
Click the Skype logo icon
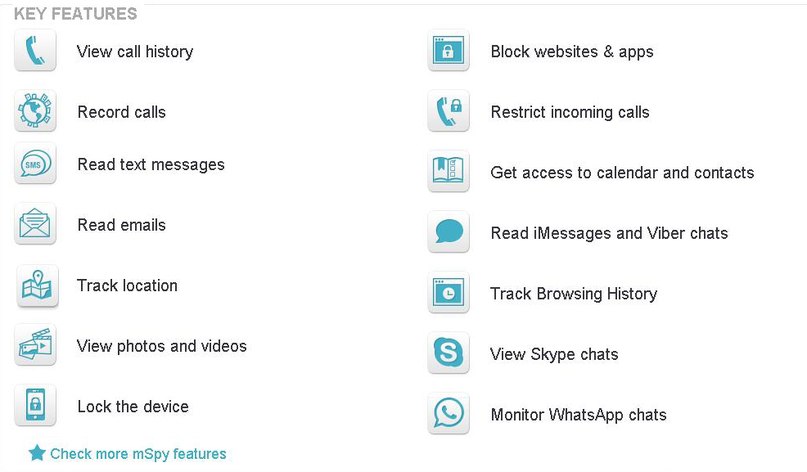(x=448, y=353)
